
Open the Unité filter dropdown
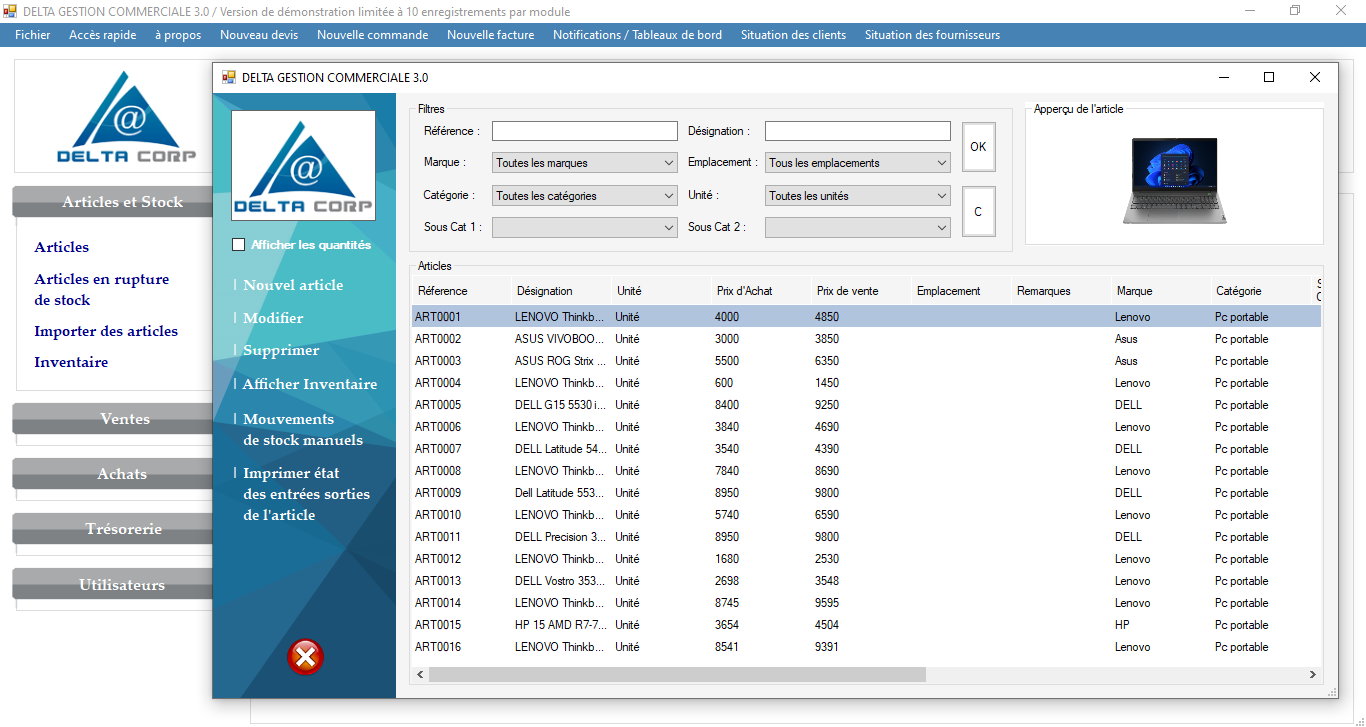[x=858, y=196]
